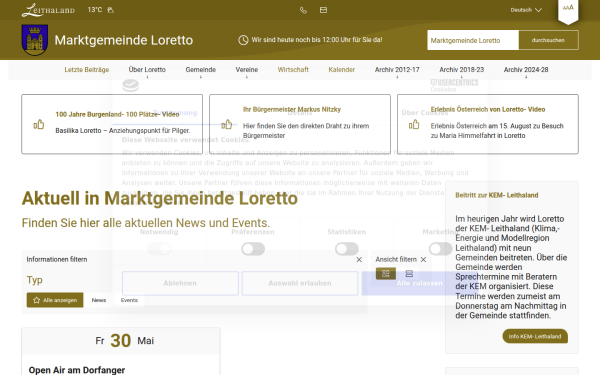
Task: Click the Auswahl erlauben button
Action: pos(300,283)
